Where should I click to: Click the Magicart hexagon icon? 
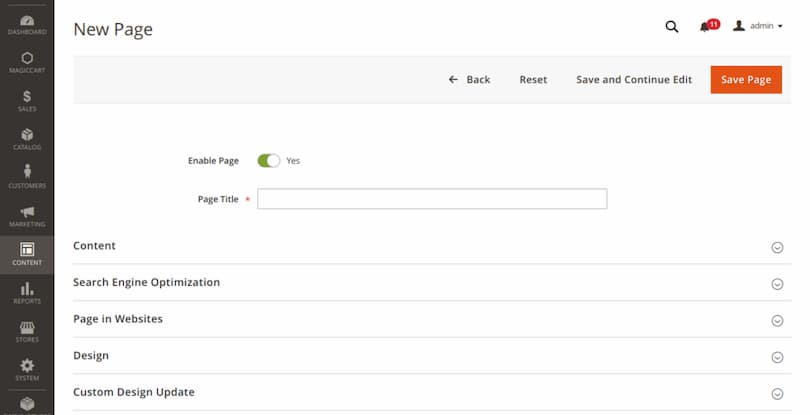click(x=27, y=62)
